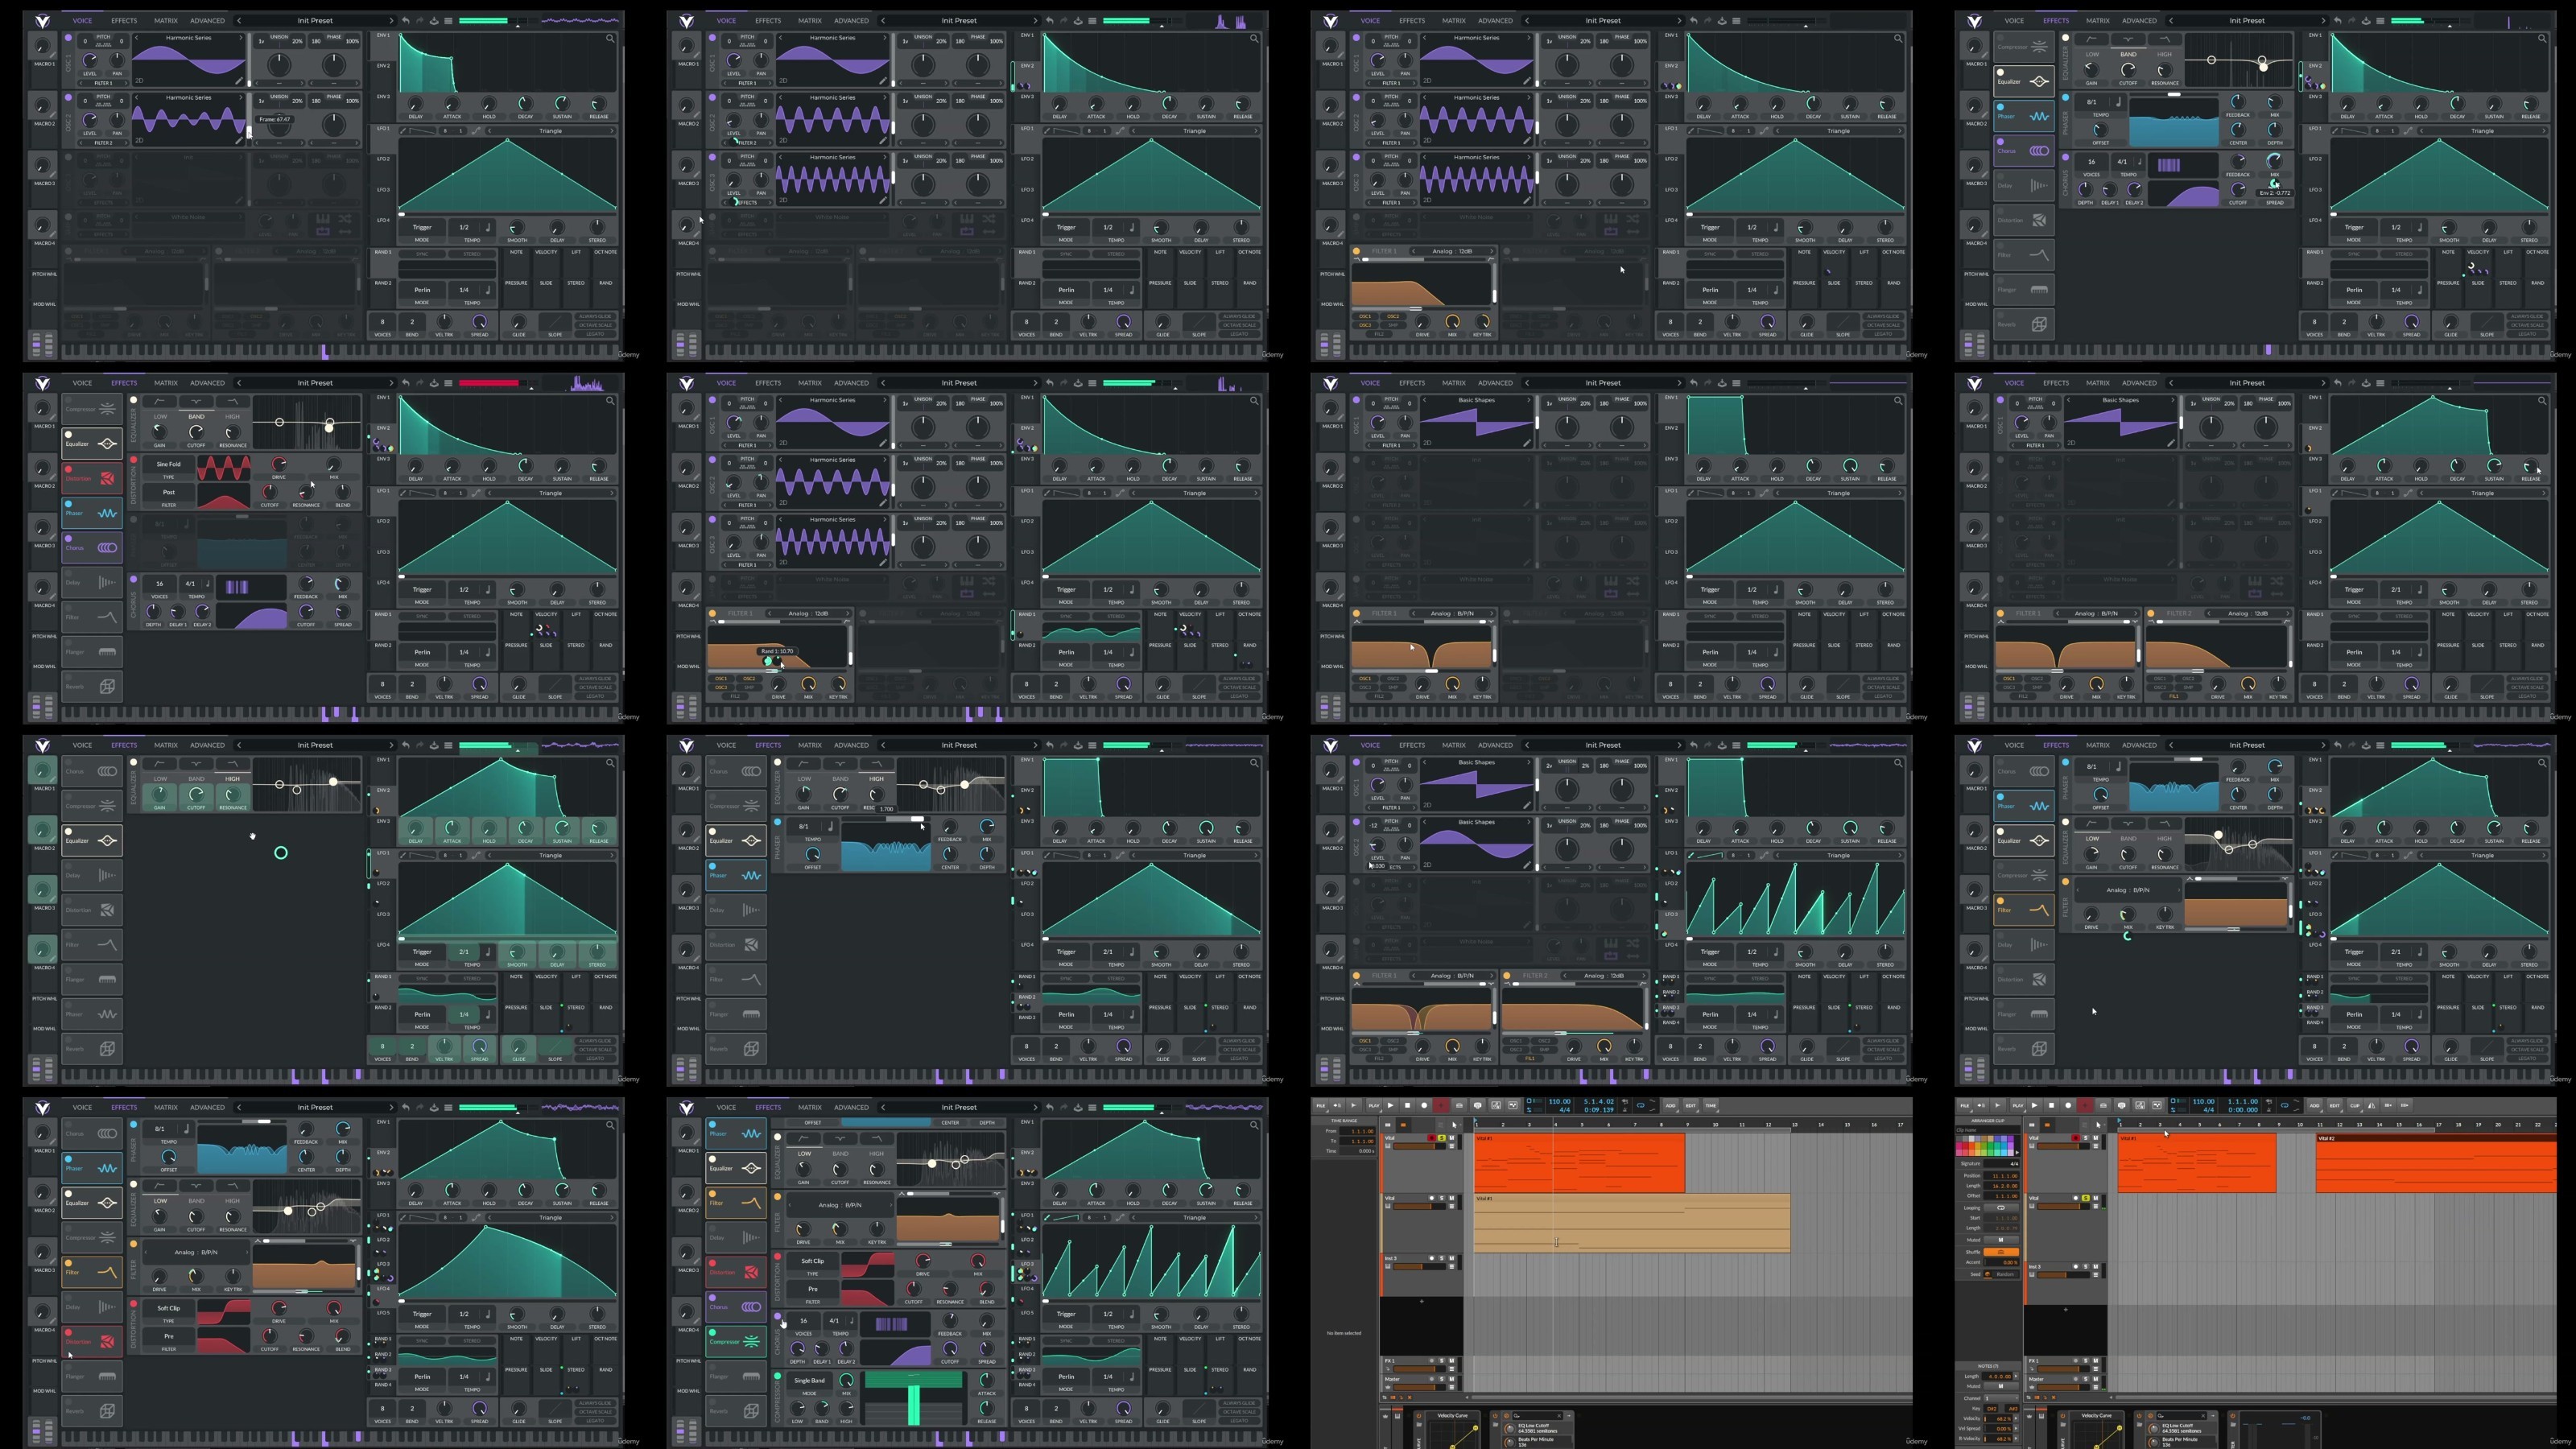
Task: Click OCTAVE SCALE in Compressor-enabled Vital window
Action: 1240,1413
